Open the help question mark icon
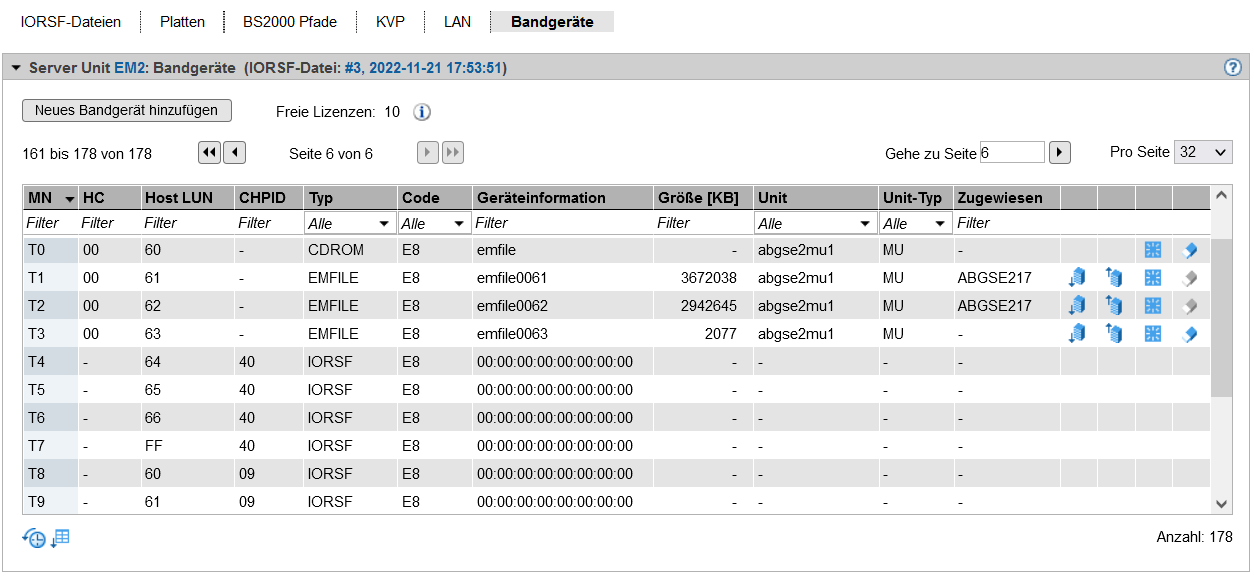 tap(1232, 68)
